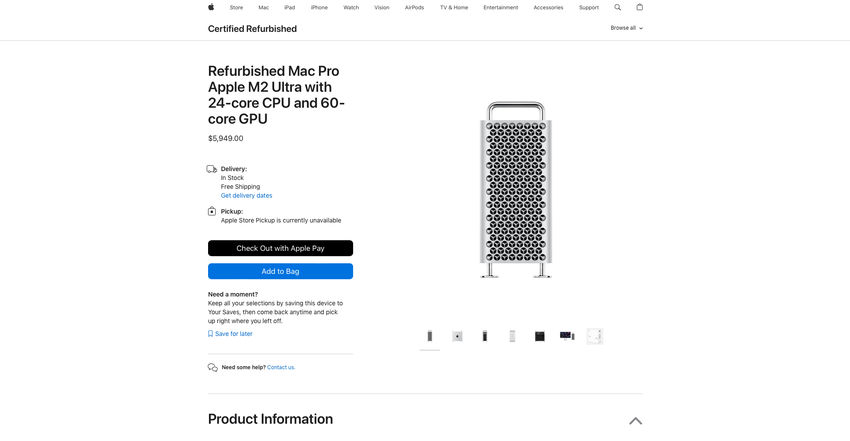The image size is (850, 441).
Task: Open the Mac menu item
Action: tap(263, 7)
